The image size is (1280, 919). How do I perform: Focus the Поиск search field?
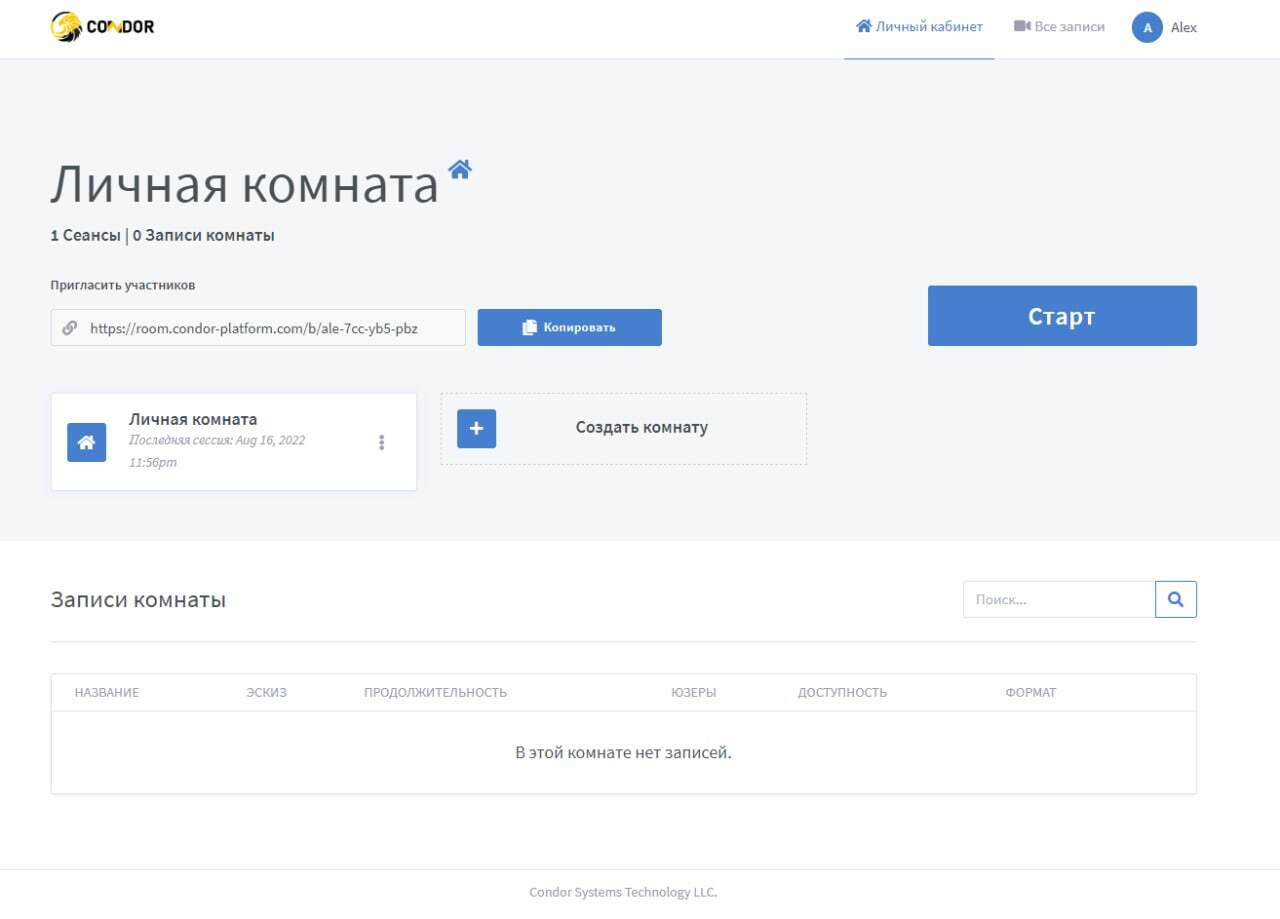click(x=1059, y=599)
